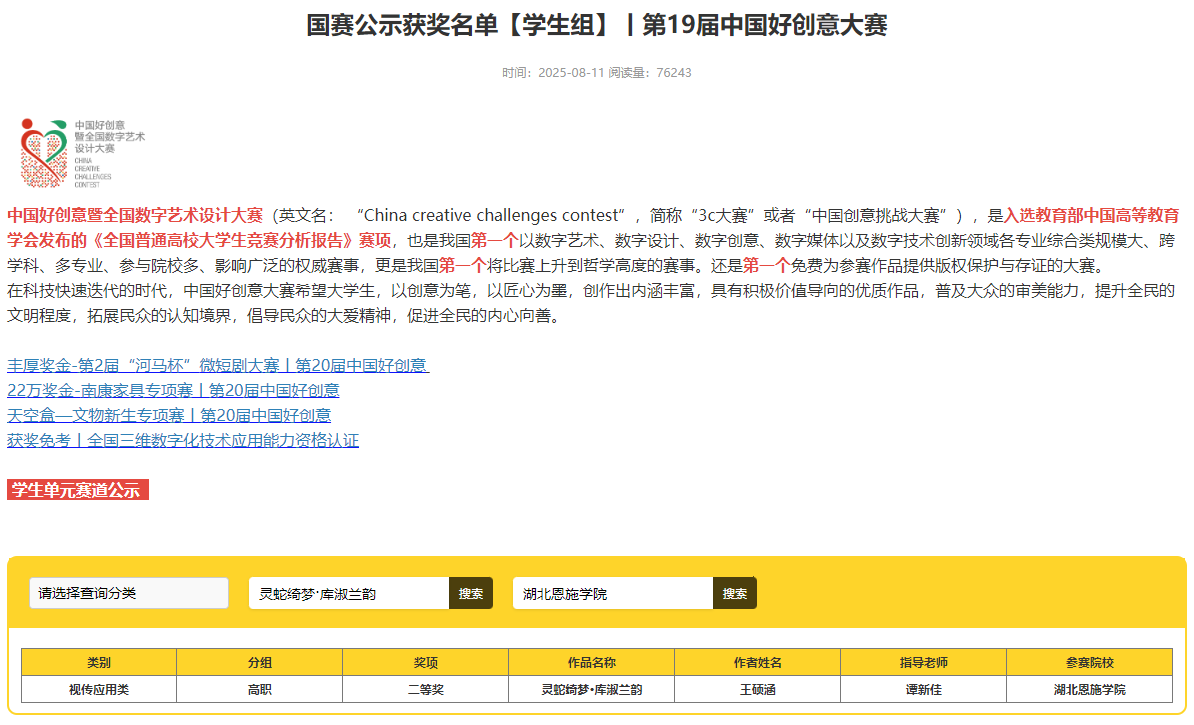
Task: Click the work name search field 灵蛇绮梦·库淑兰韵
Action: 349,593
